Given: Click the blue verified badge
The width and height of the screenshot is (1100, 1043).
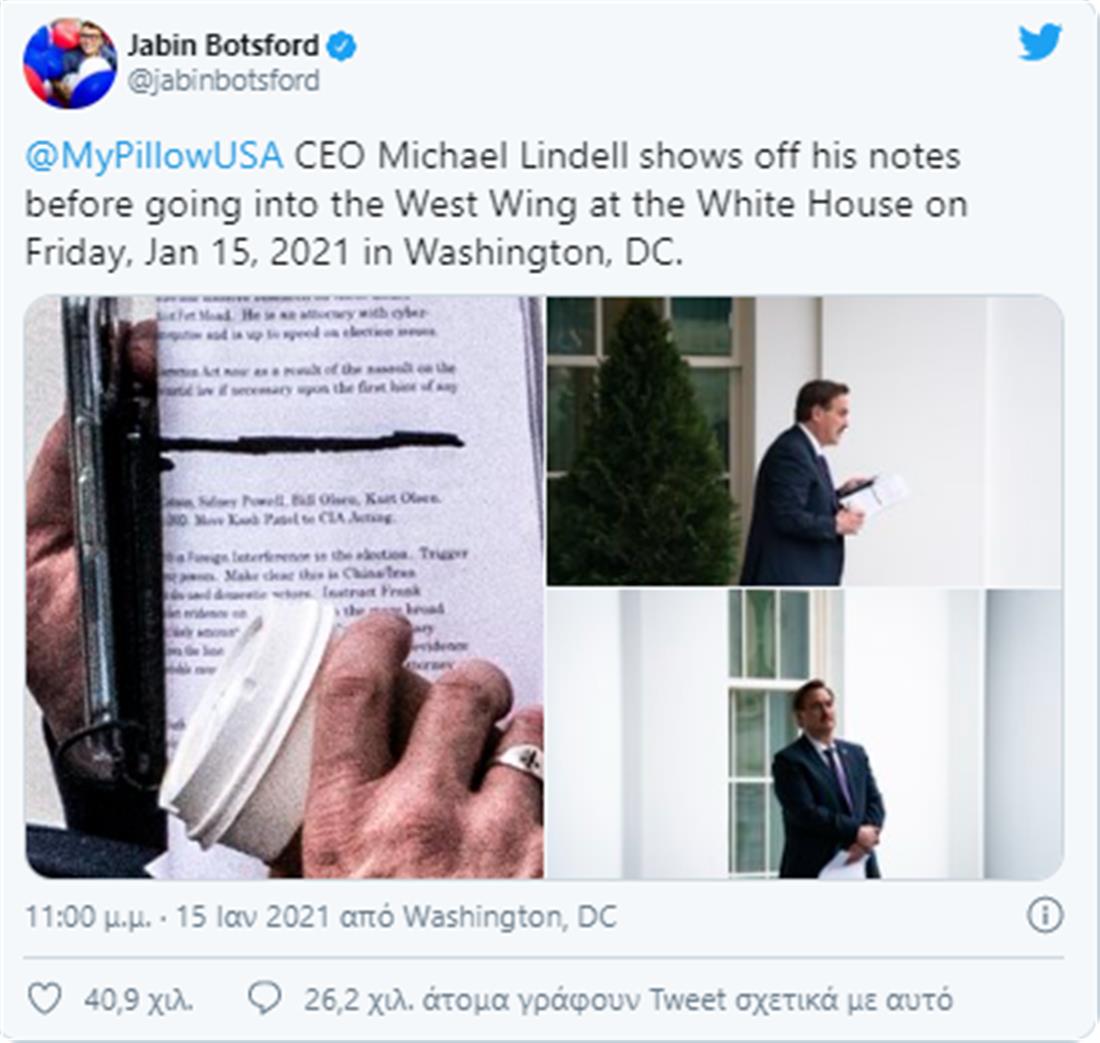Looking at the screenshot, I should (x=342, y=46).
